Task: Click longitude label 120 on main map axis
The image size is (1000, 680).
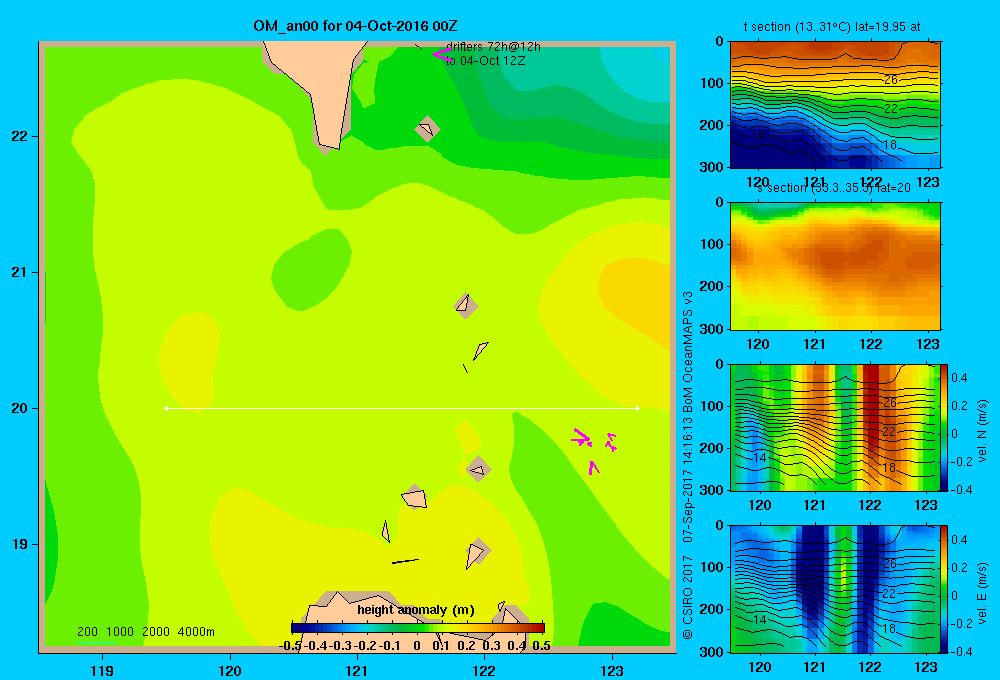Action: (230, 670)
